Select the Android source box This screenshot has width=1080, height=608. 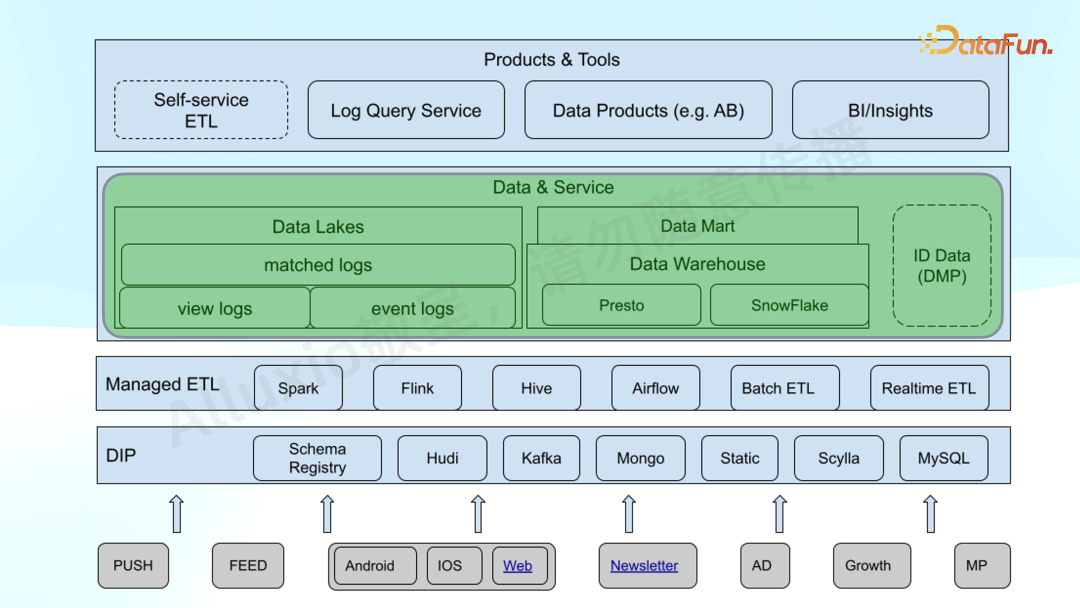coord(370,566)
